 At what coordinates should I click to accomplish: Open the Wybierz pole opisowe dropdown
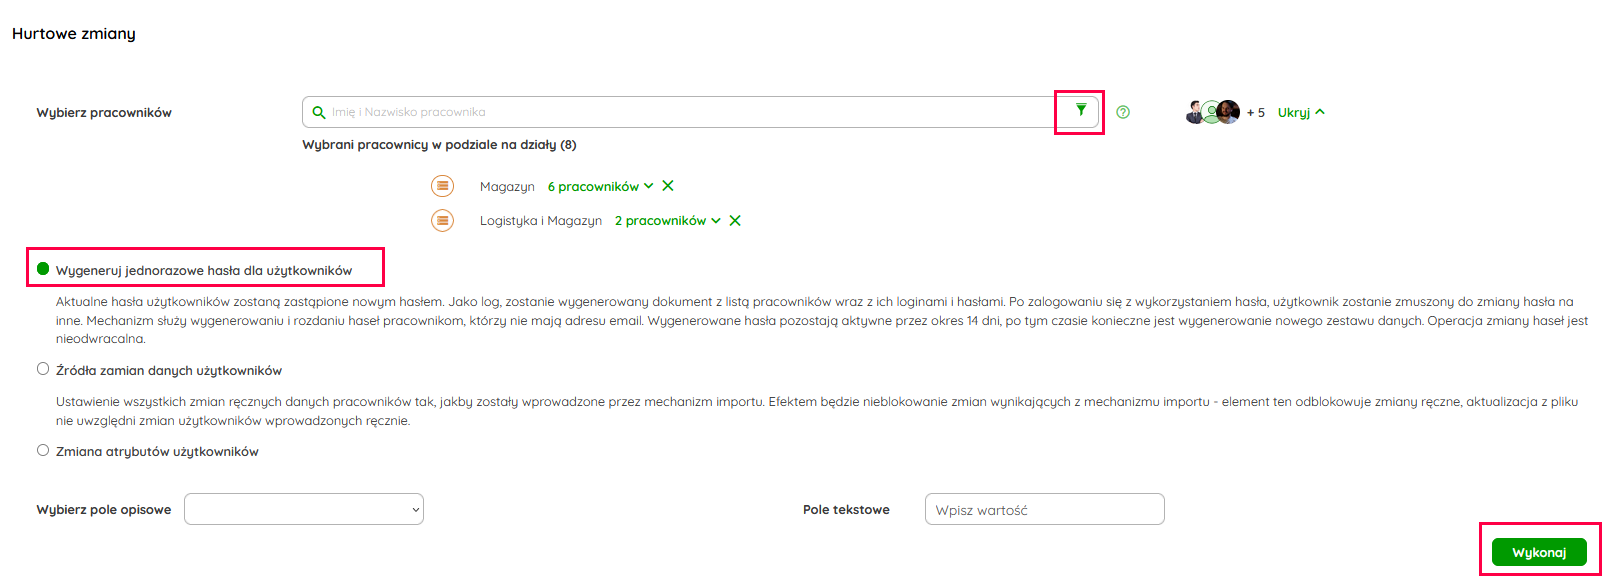[304, 509]
